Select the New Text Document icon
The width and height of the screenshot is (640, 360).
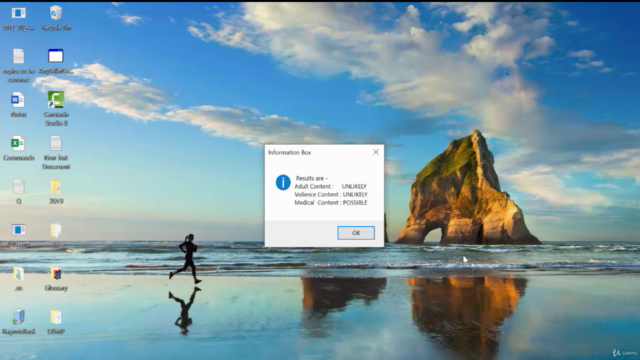(56, 153)
